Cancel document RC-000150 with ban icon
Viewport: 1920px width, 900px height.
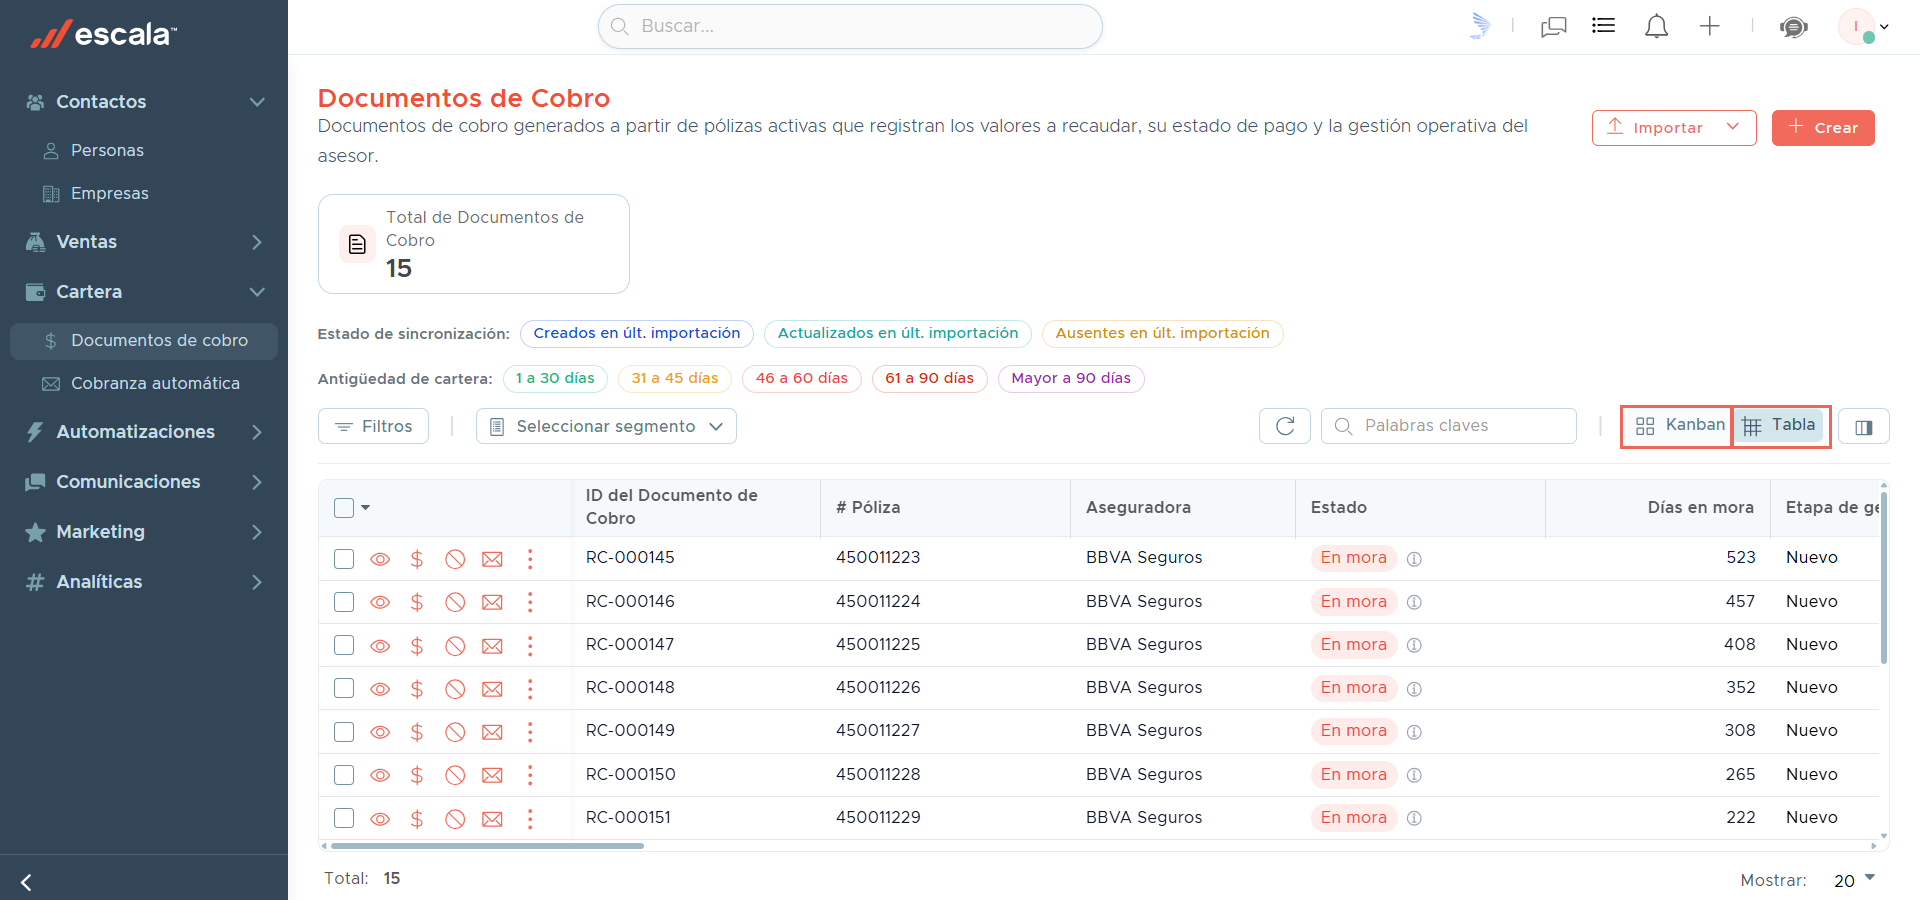[x=455, y=775]
